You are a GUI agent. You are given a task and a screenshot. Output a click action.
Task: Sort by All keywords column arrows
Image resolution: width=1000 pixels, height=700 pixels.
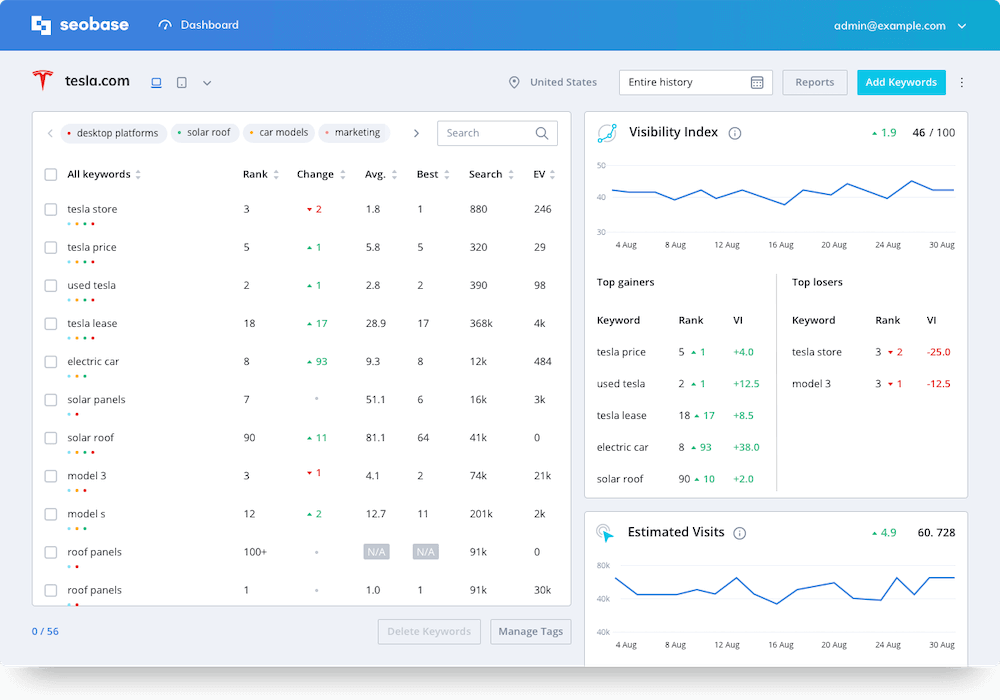(x=138, y=175)
